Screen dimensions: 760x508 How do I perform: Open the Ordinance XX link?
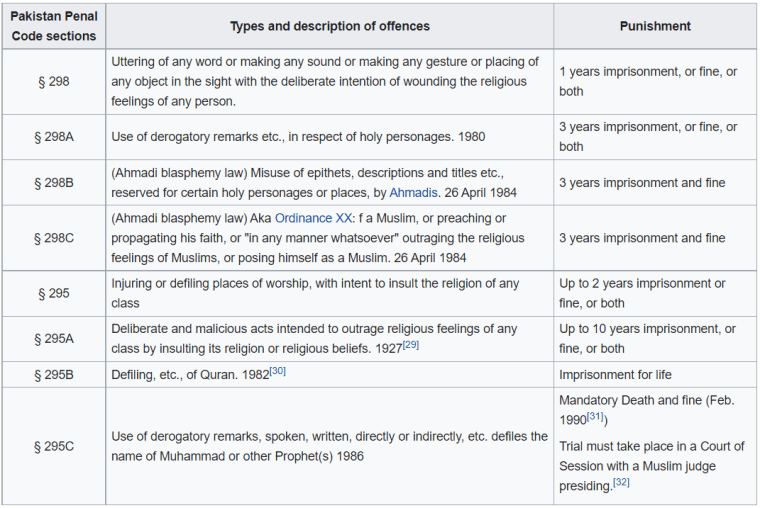(x=313, y=218)
